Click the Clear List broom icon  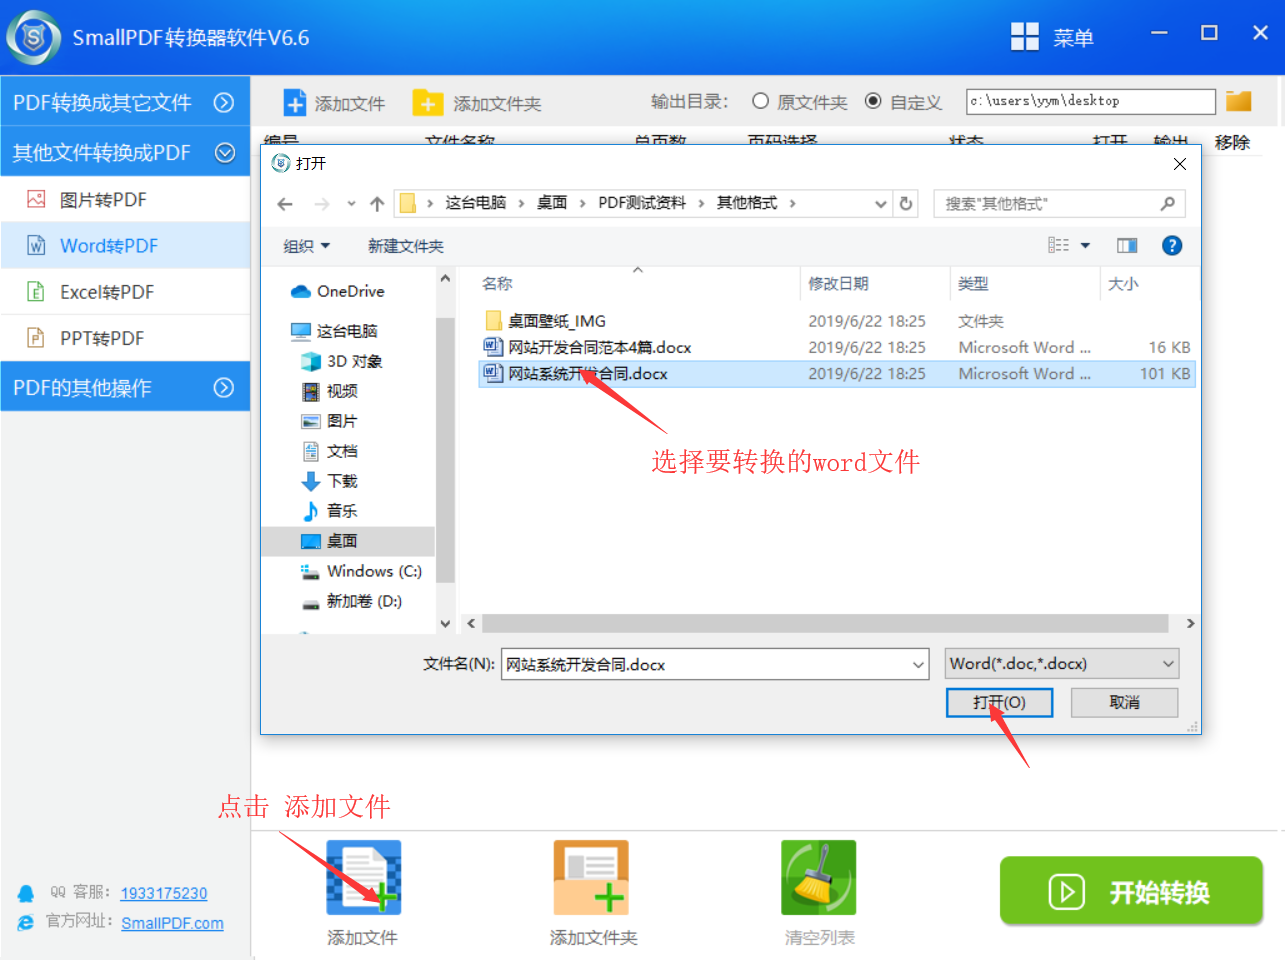818,877
